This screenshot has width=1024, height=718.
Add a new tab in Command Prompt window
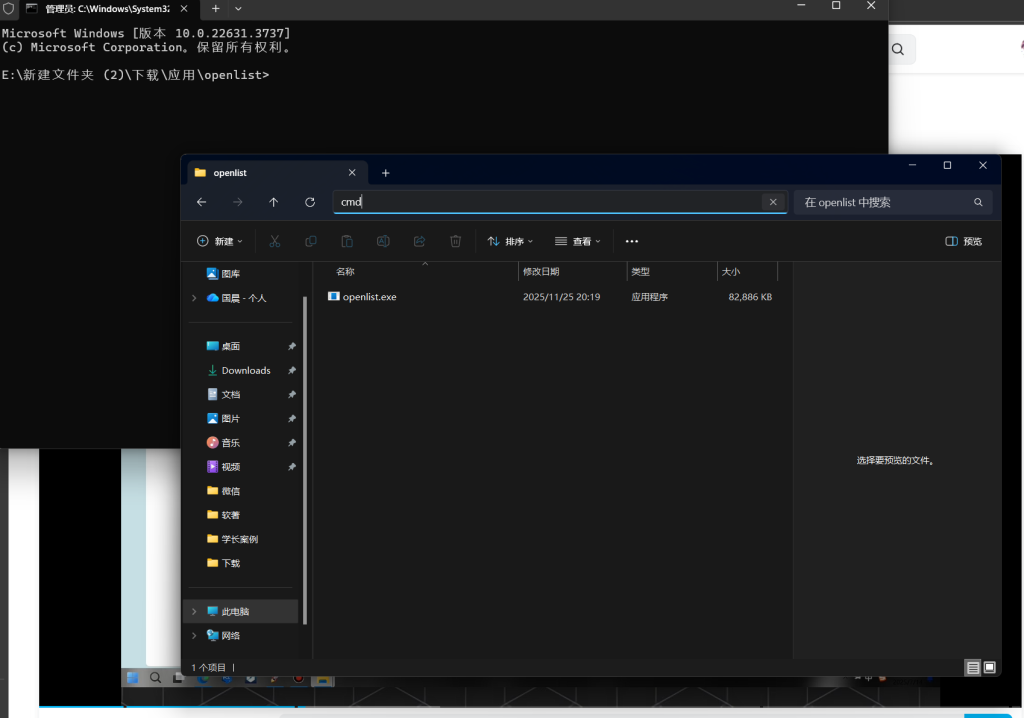click(215, 8)
